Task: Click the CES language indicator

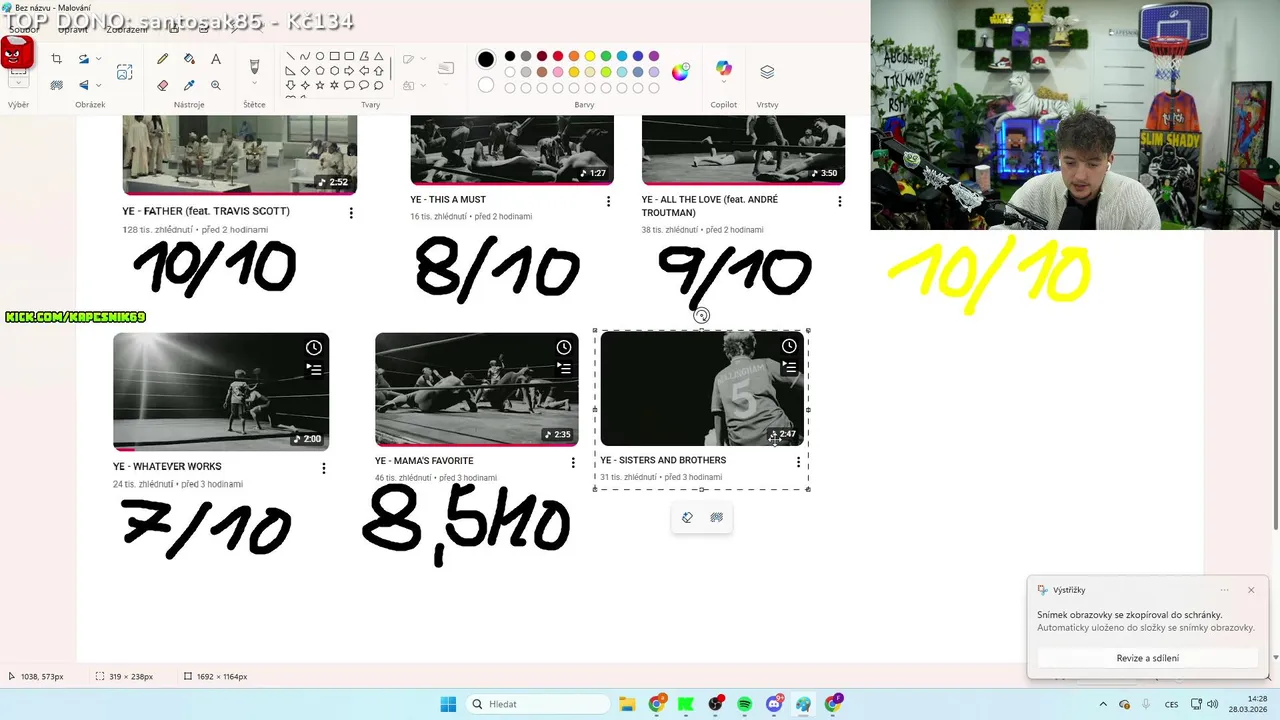Action: pos(1171,704)
